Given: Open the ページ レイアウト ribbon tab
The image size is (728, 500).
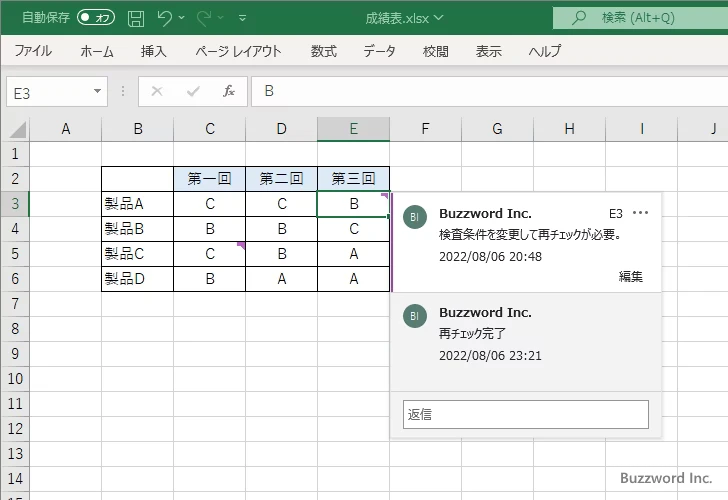Looking at the screenshot, I should [238, 51].
